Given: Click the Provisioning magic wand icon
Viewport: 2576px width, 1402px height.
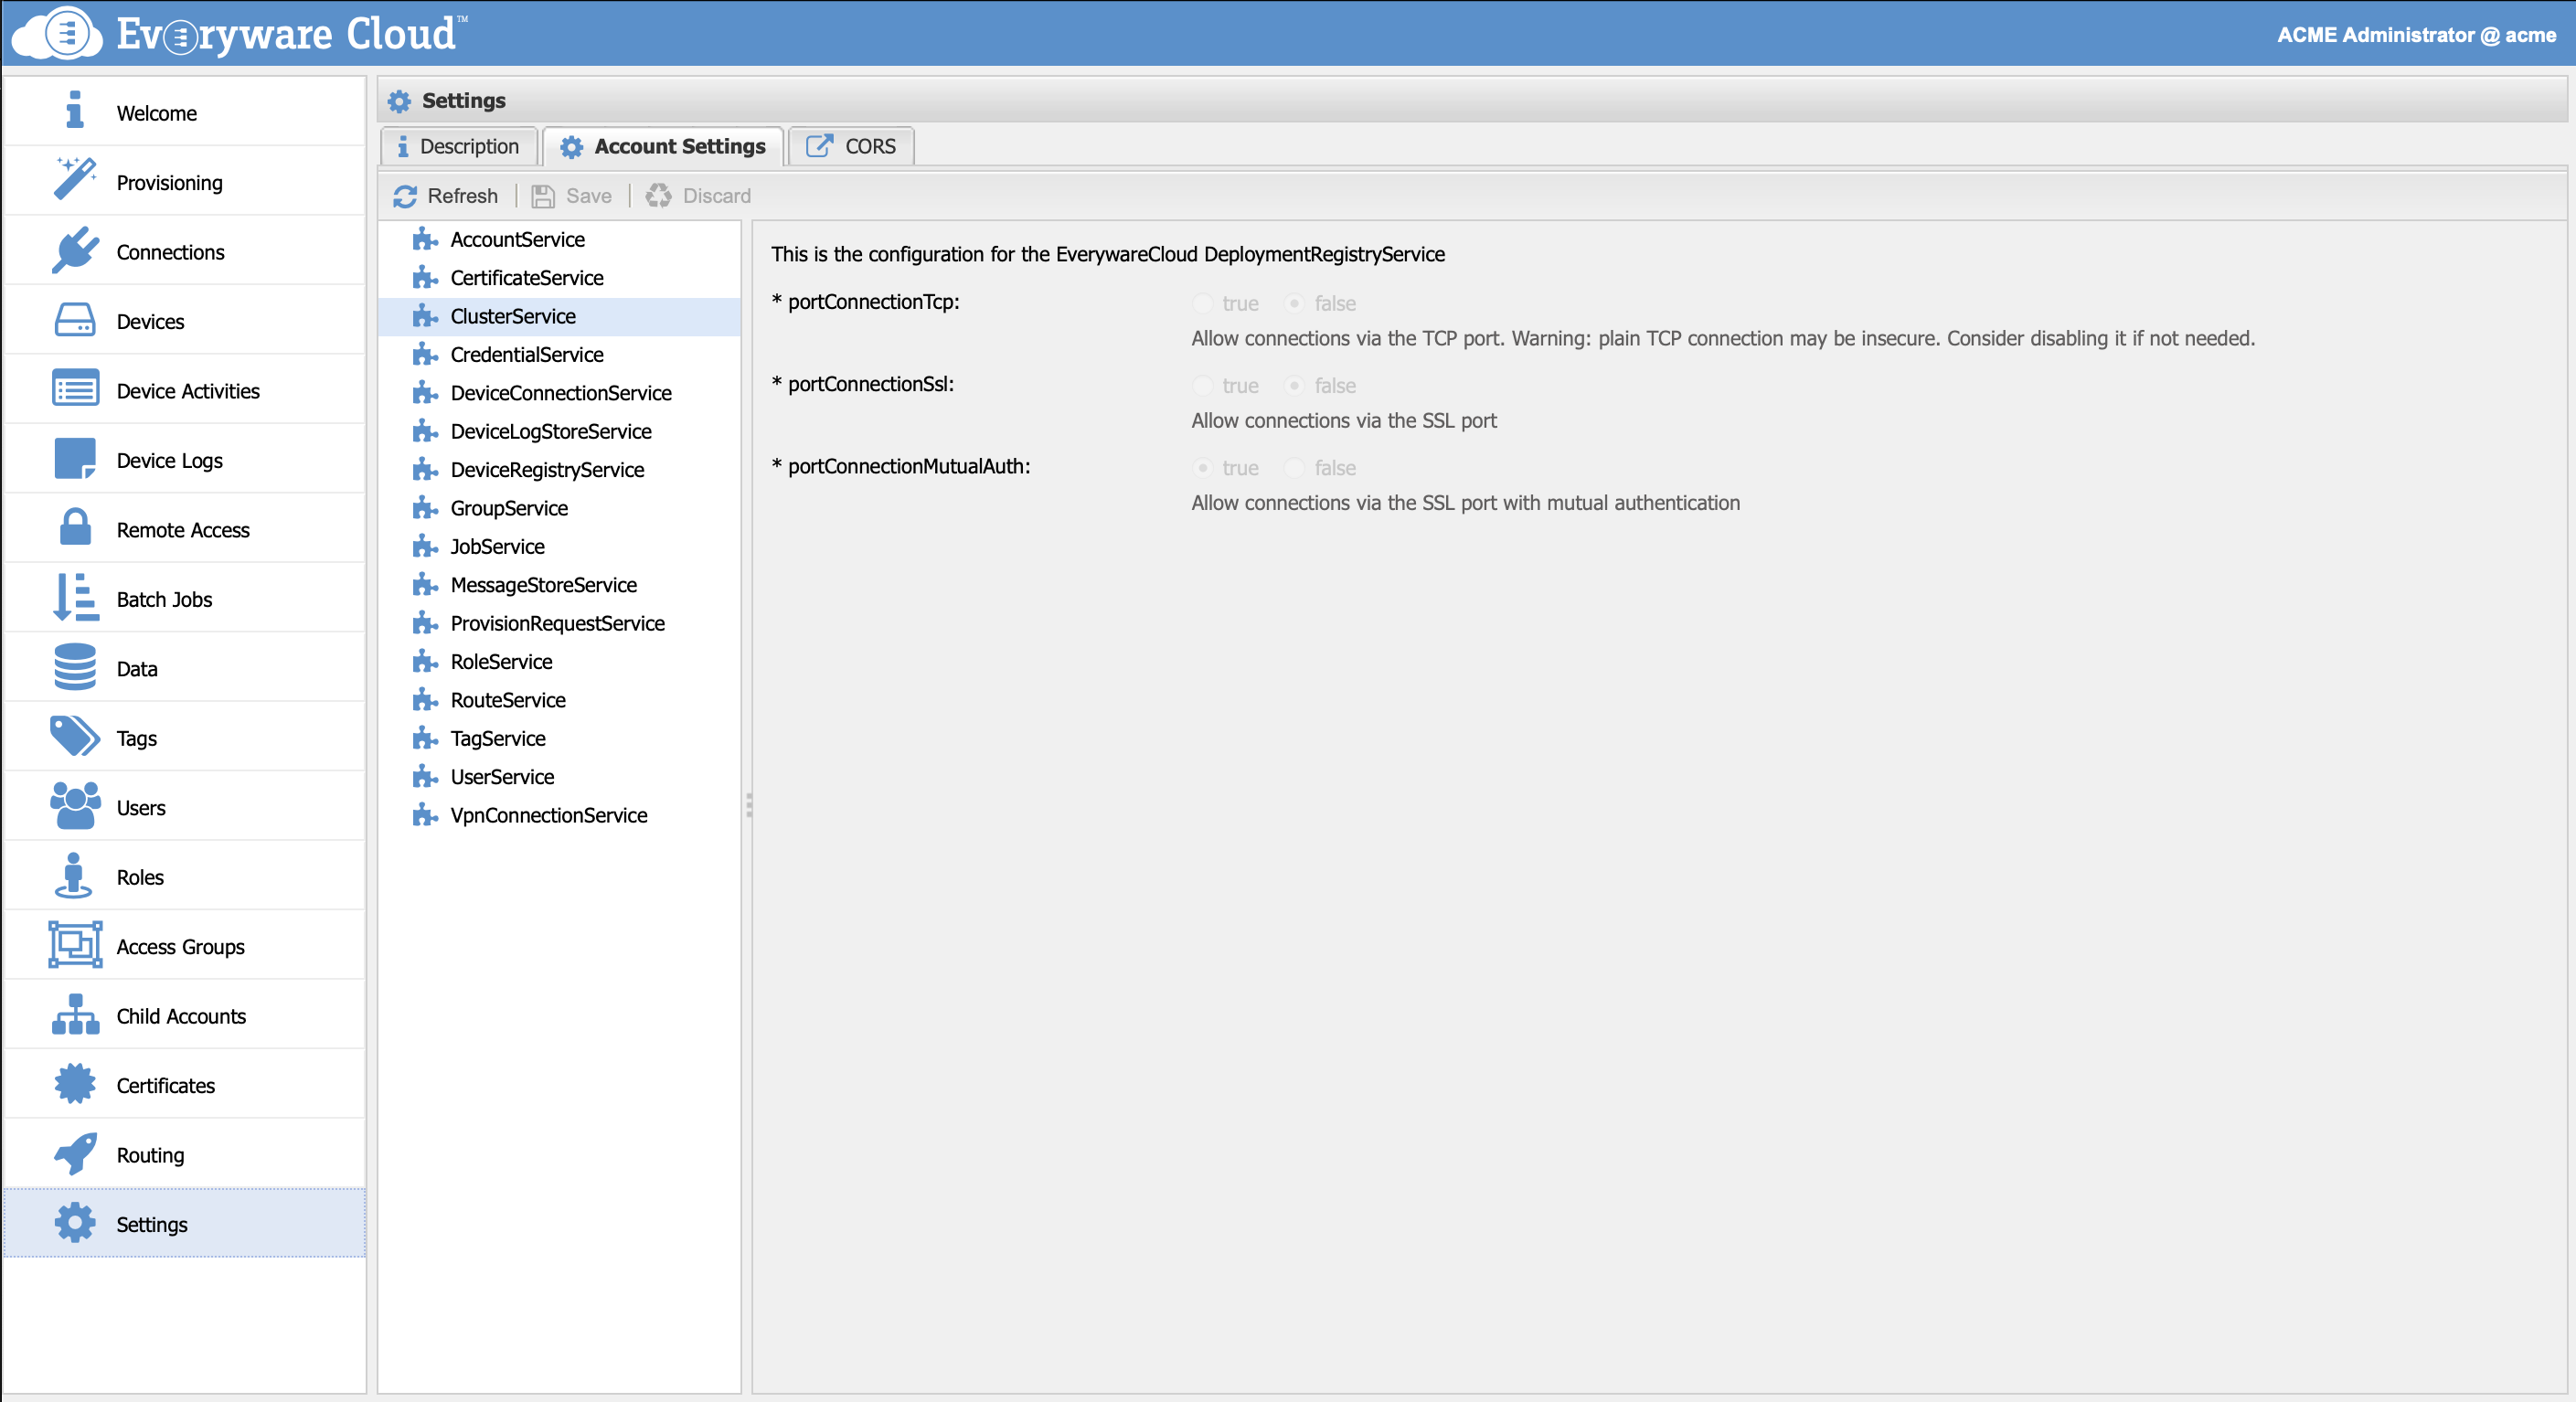Looking at the screenshot, I should 75,181.
